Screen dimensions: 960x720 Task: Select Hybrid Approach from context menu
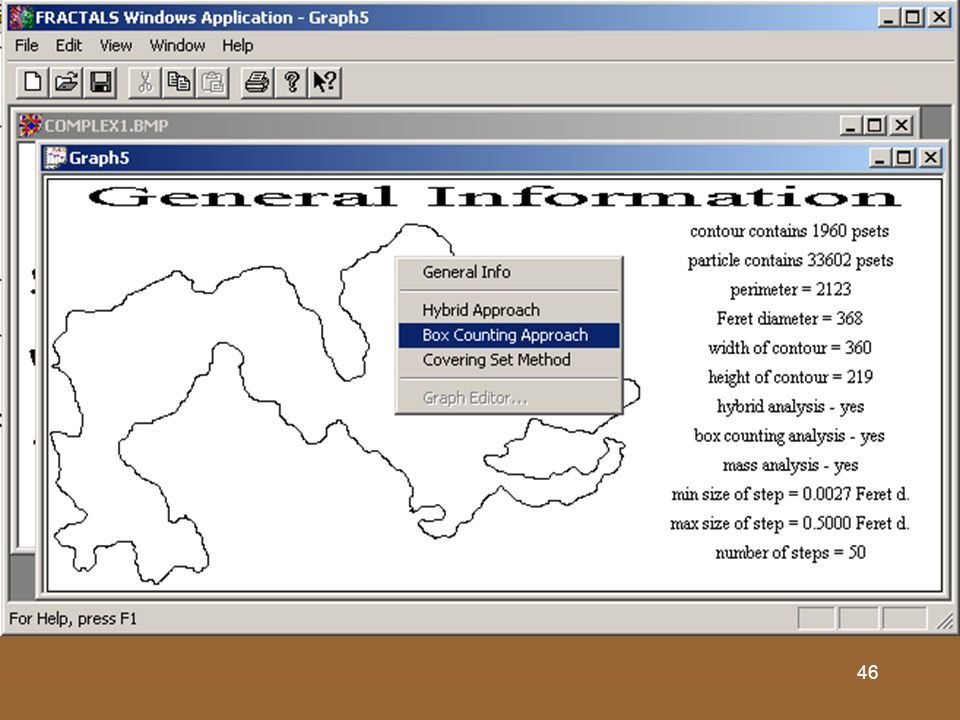[509, 310]
